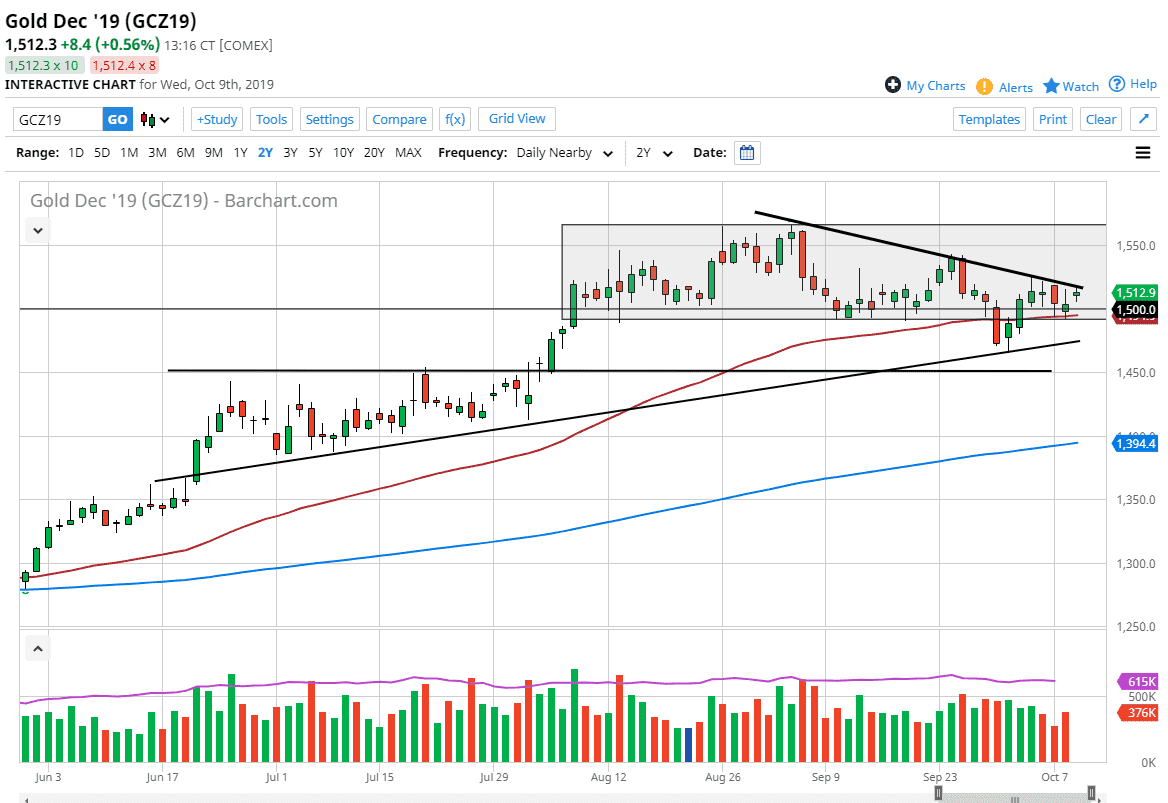Open the Templates button
The height and width of the screenshot is (803, 1168).
[989, 120]
